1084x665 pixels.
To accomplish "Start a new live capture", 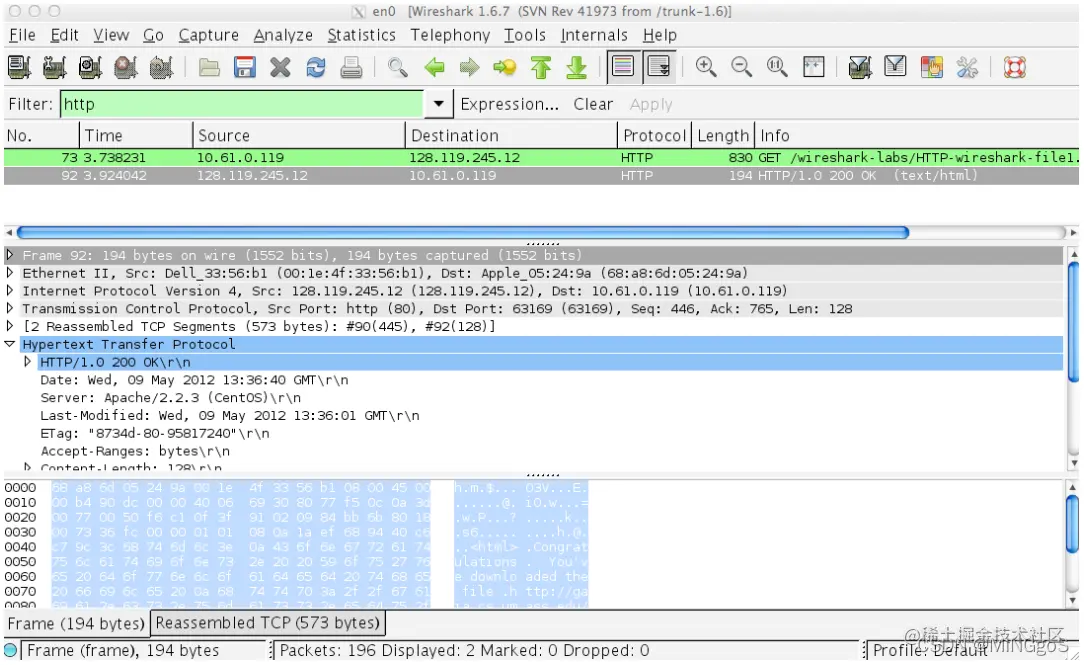I will [90, 67].
